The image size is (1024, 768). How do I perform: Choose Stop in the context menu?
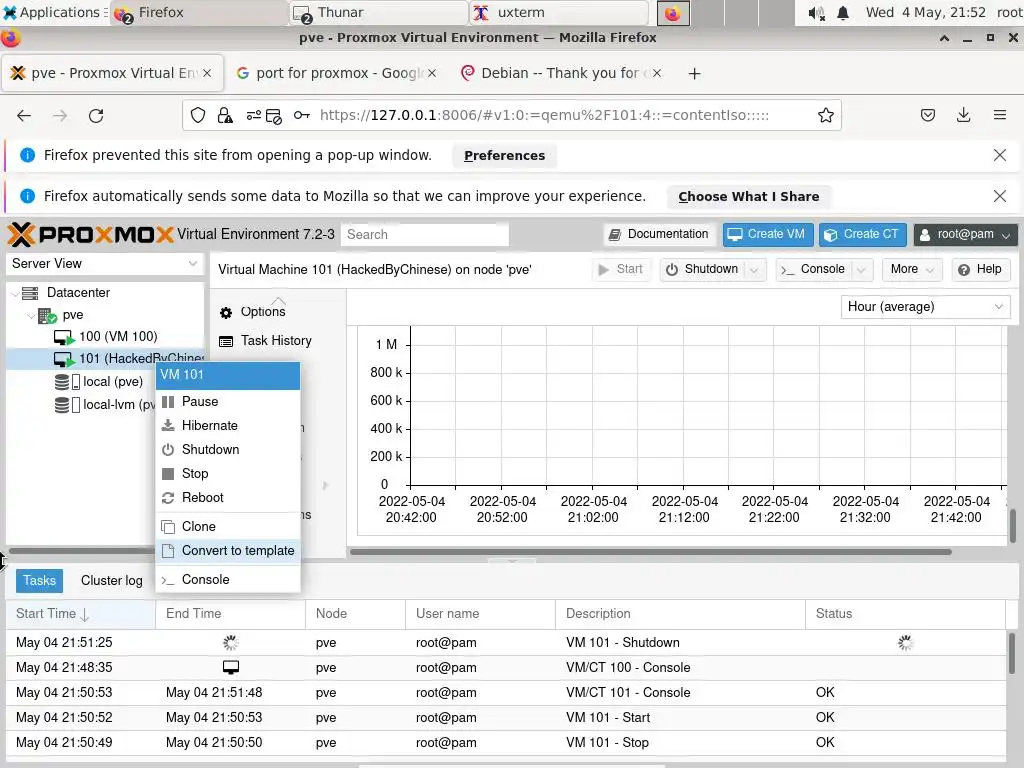(x=228, y=473)
